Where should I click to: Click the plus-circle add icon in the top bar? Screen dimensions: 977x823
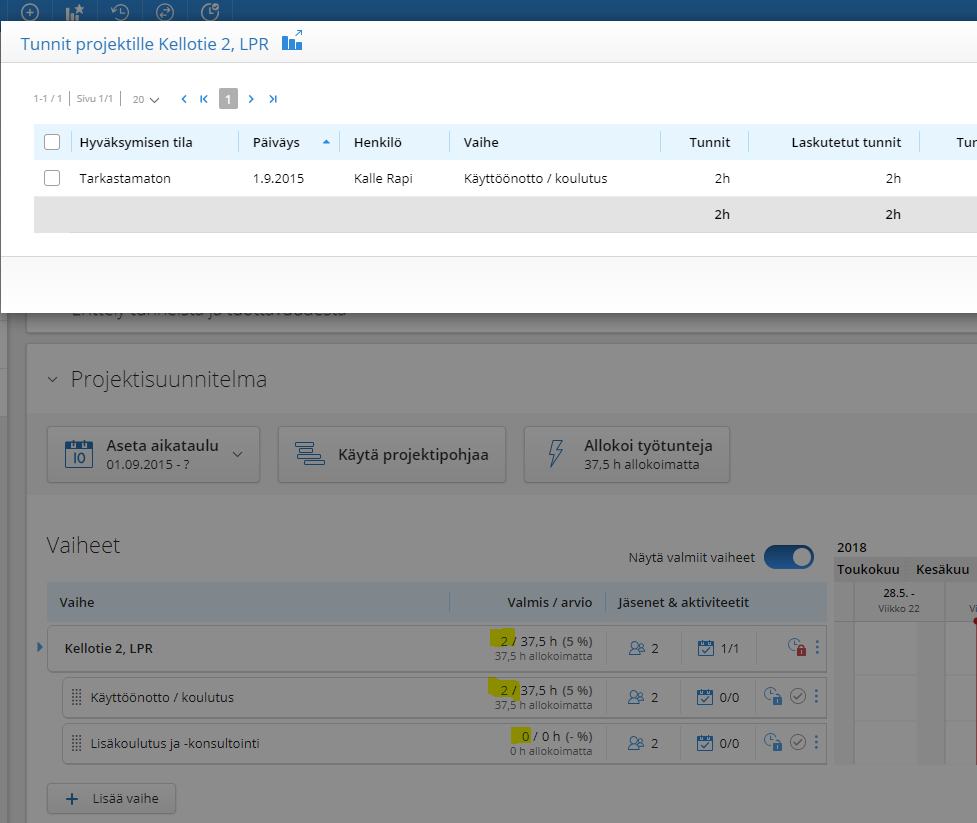(29, 11)
